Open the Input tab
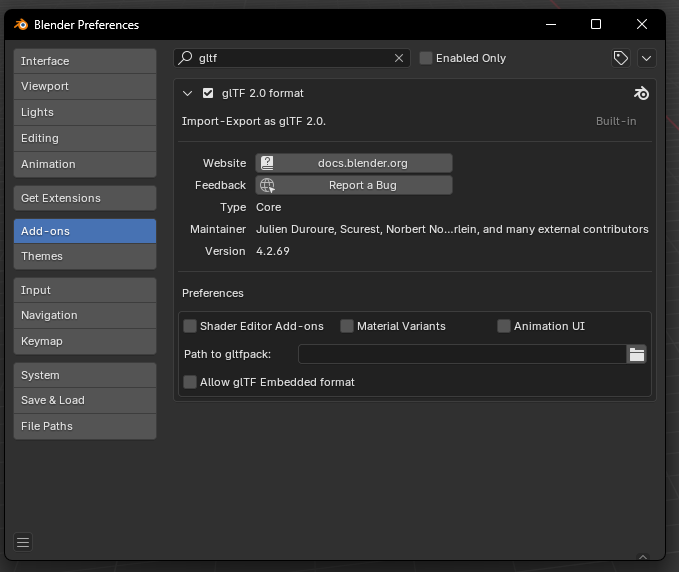Image resolution: width=679 pixels, height=572 pixels. tap(85, 290)
